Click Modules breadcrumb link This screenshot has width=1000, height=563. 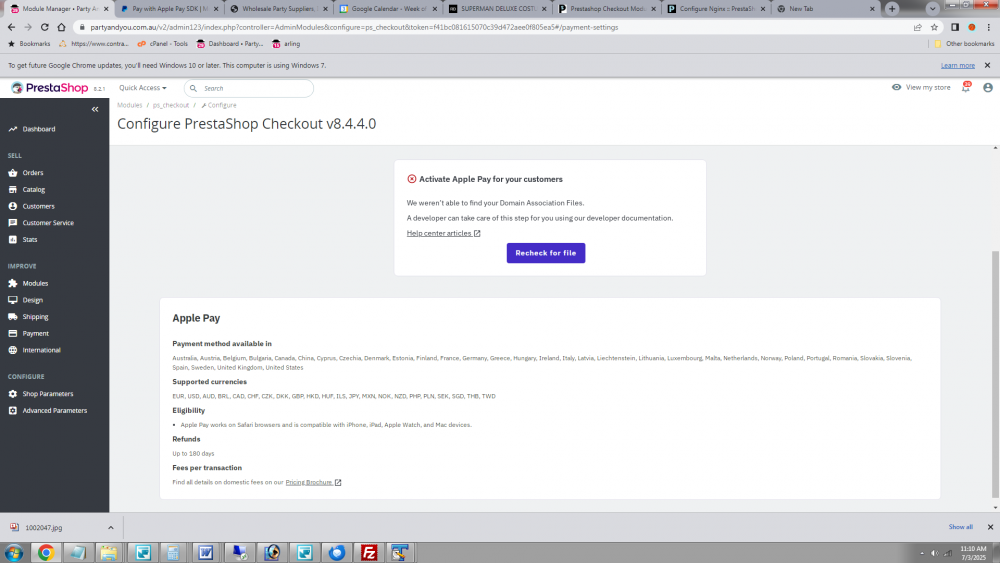tap(129, 105)
